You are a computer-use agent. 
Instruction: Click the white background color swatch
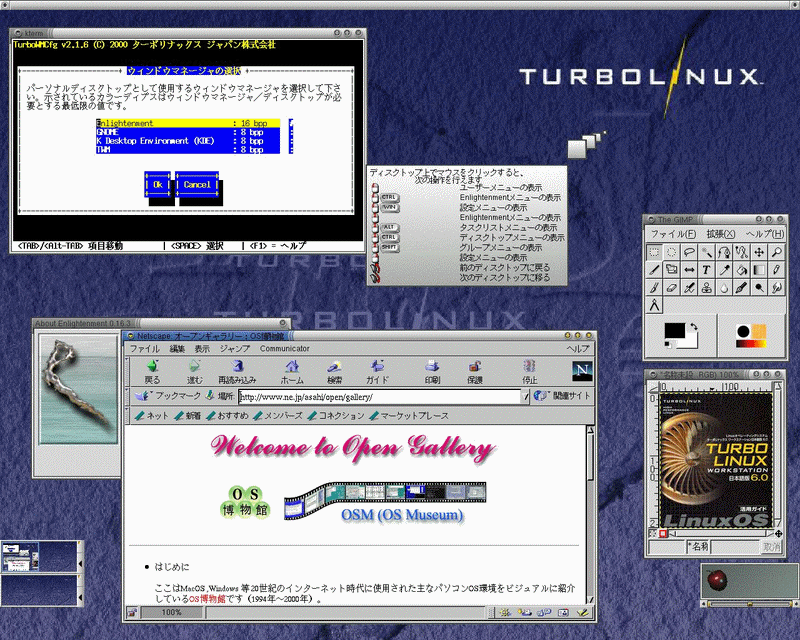(x=690, y=342)
